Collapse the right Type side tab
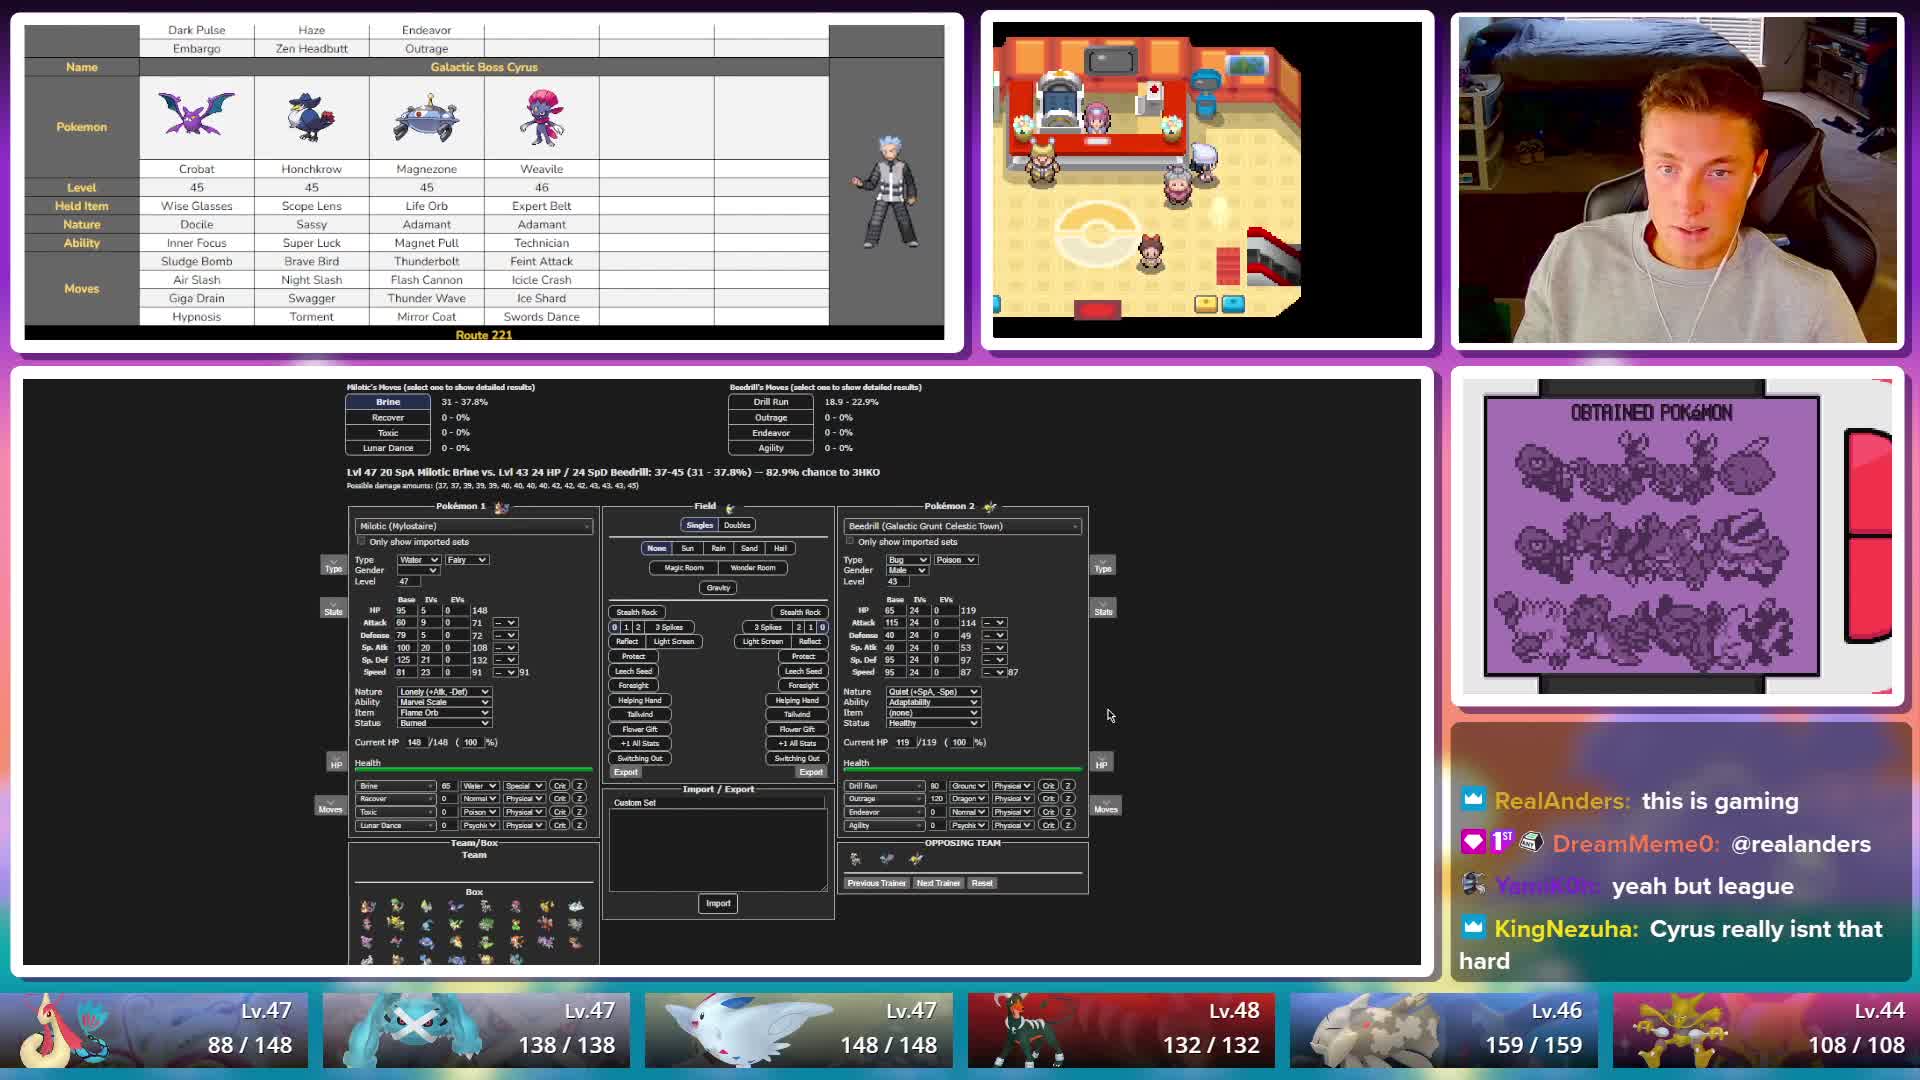1920x1080 pixels. click(1103, 566)
